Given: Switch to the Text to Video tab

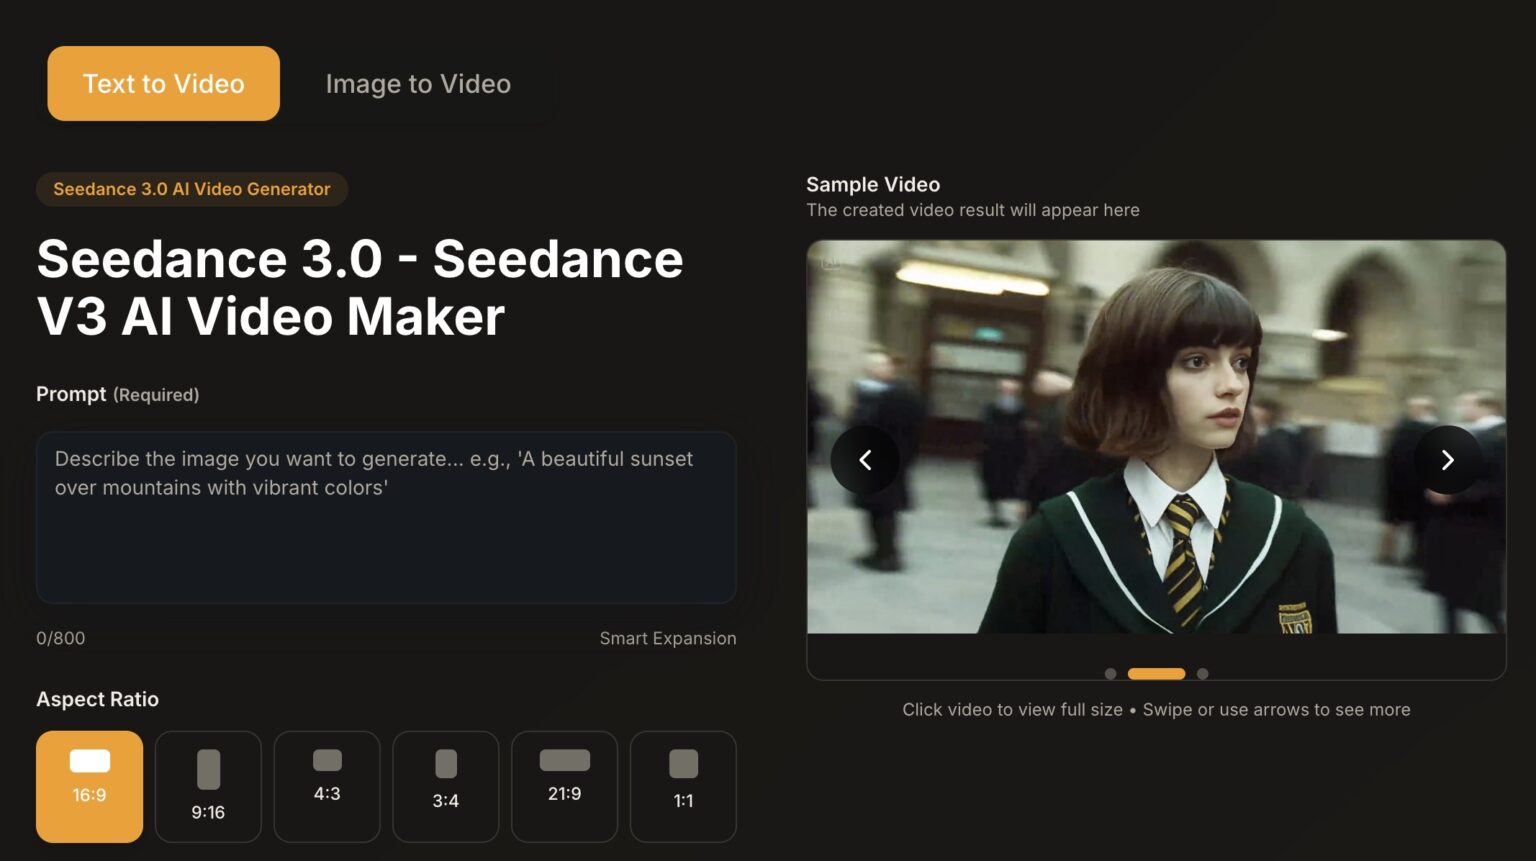Looking at the screenshot, I should 163,83.
